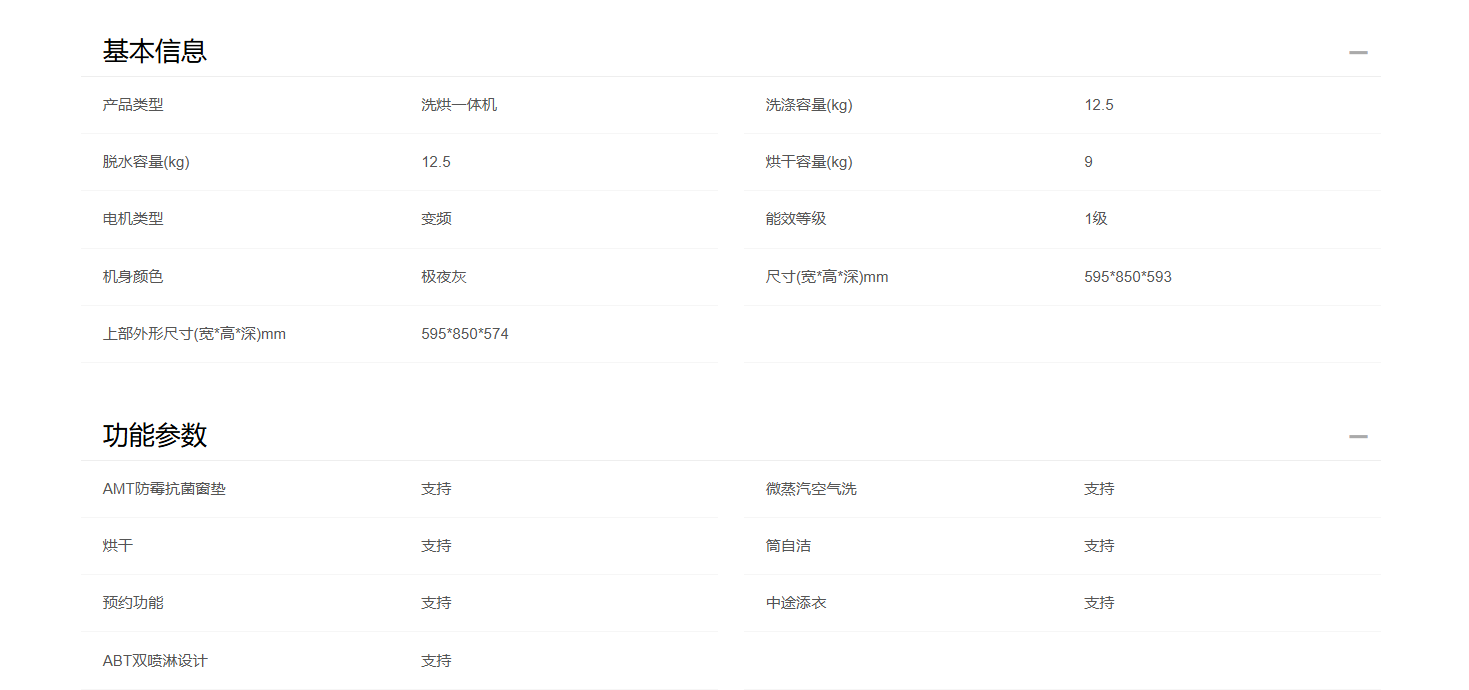Viewport: 1469px width, 690px height.
Task: Select the 预约功能 label
Action: coord(133,603)
